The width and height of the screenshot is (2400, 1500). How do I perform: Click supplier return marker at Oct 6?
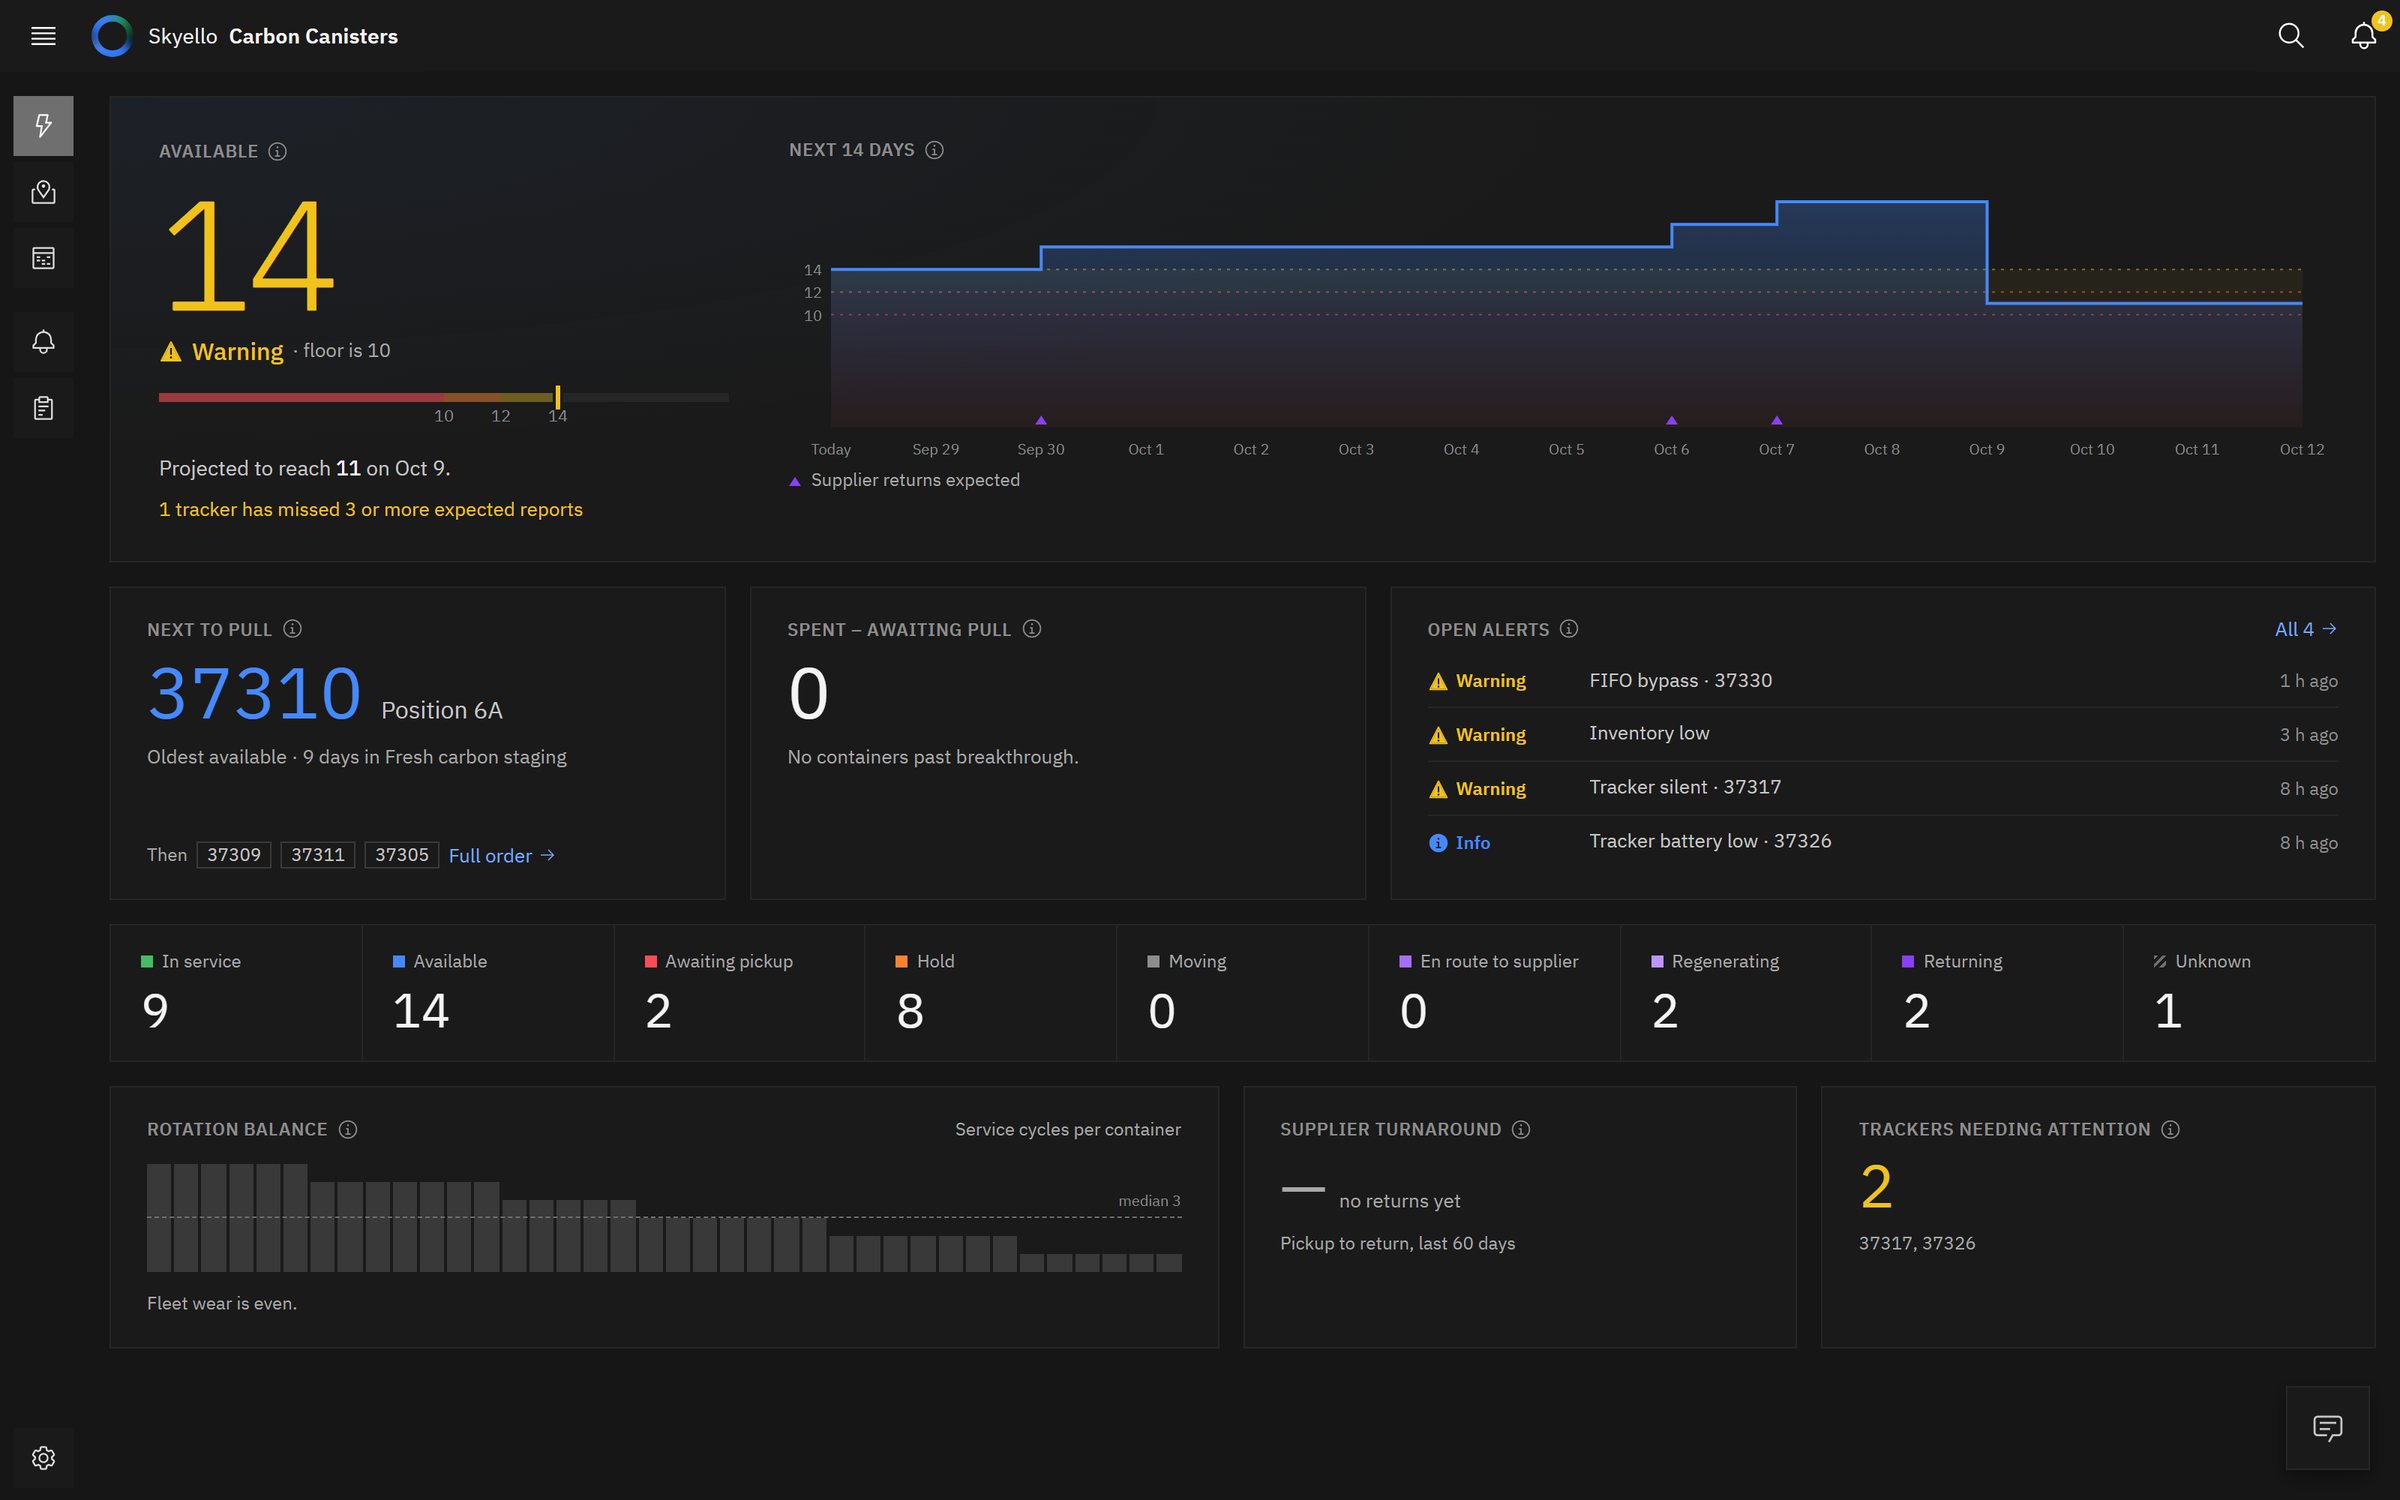[1671, 420]
